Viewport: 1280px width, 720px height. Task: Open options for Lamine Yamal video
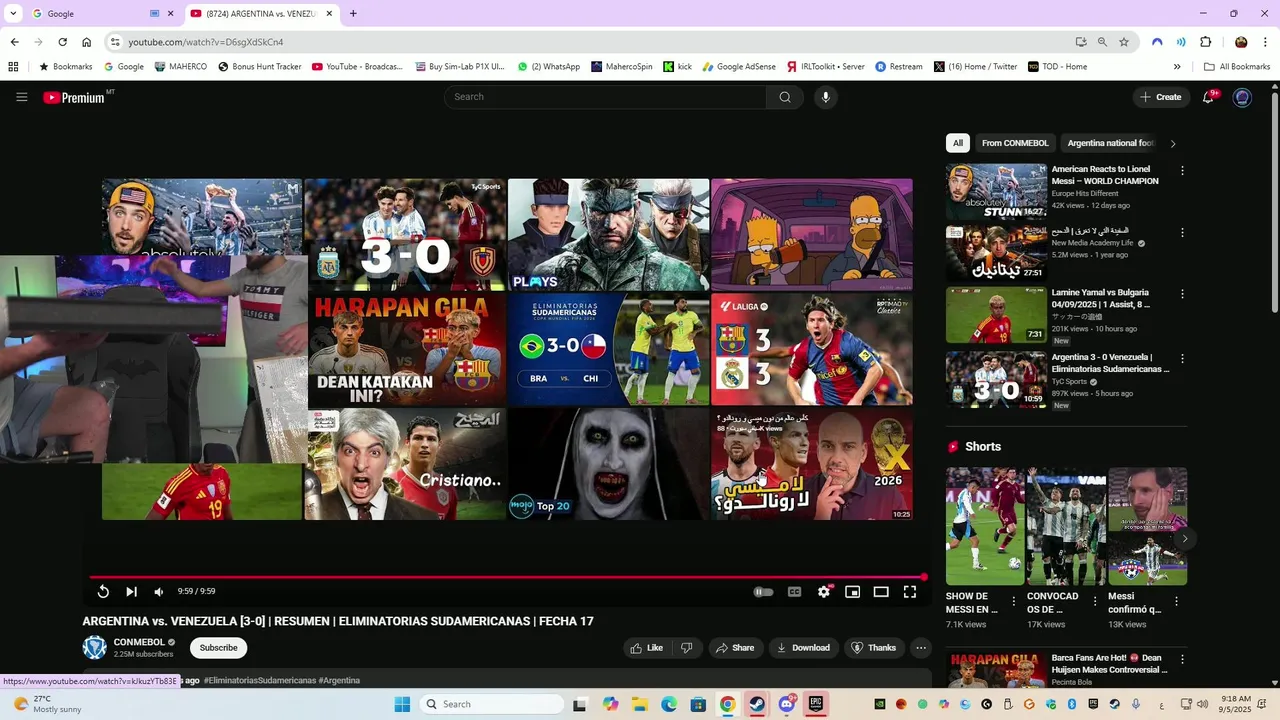click(1182, 295)
